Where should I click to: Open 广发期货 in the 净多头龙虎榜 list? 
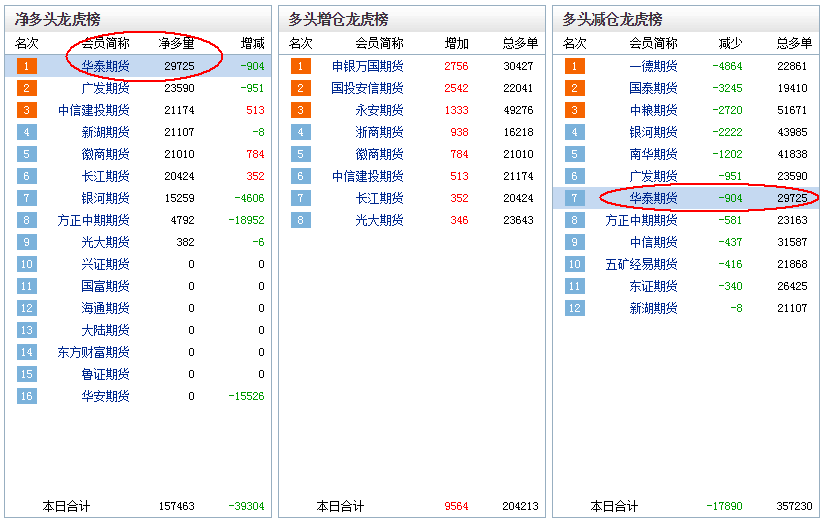click(105, 88)
